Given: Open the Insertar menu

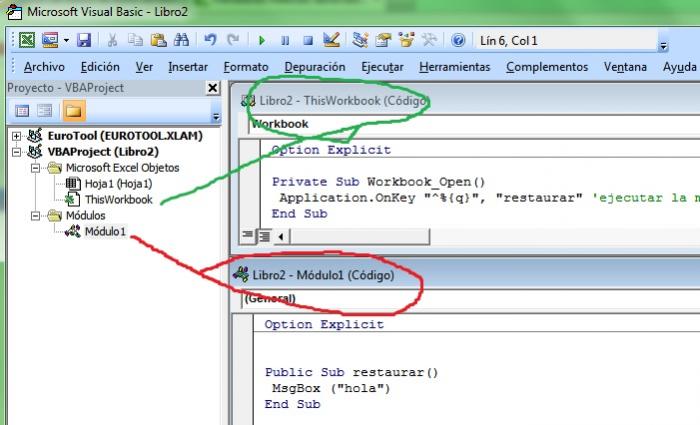Looking at the screenshot, I should 188,67.
